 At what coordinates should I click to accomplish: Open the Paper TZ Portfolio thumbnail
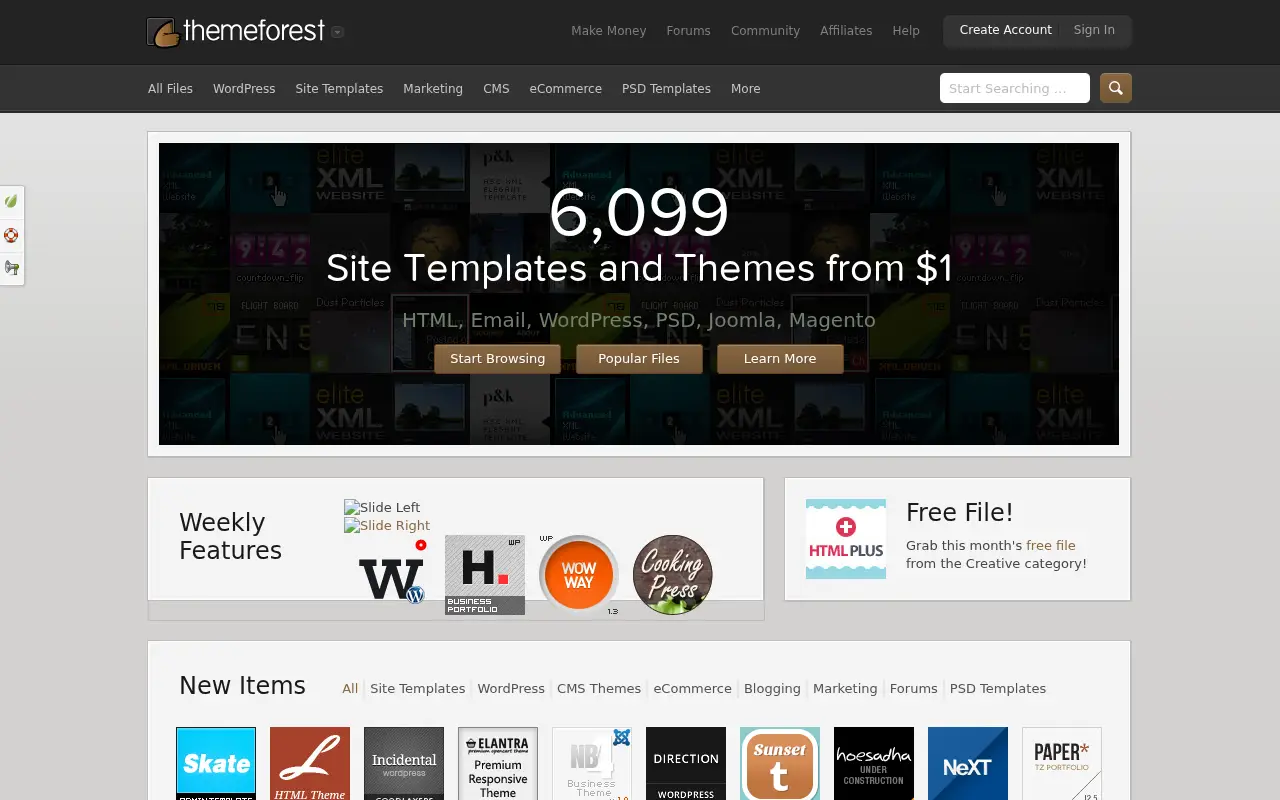point(1062,763)
